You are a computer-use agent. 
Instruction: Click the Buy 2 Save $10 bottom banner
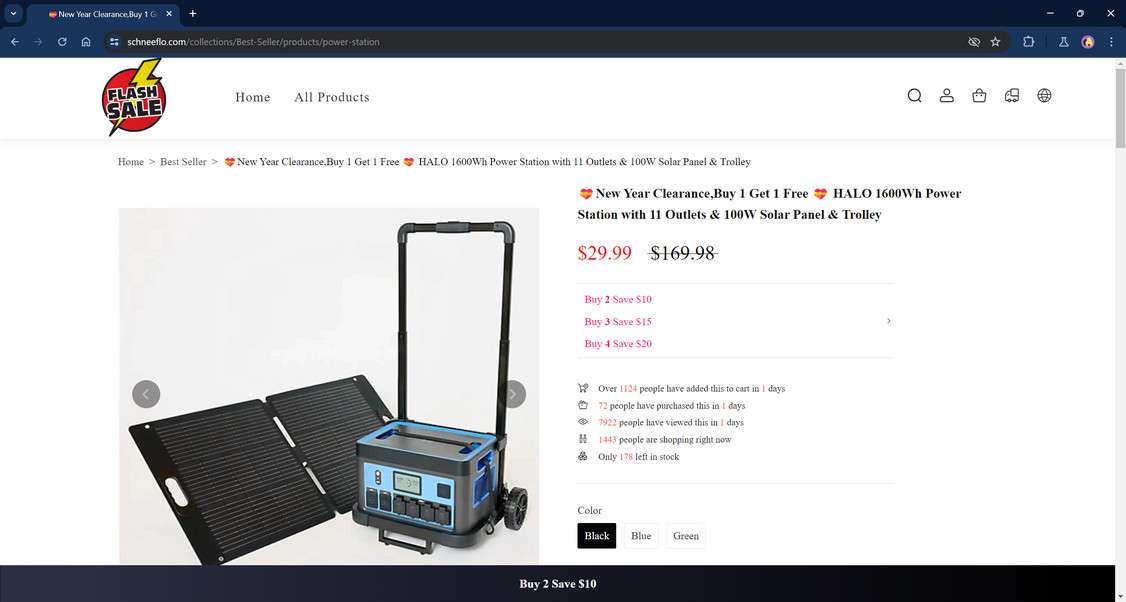[558, 583]
